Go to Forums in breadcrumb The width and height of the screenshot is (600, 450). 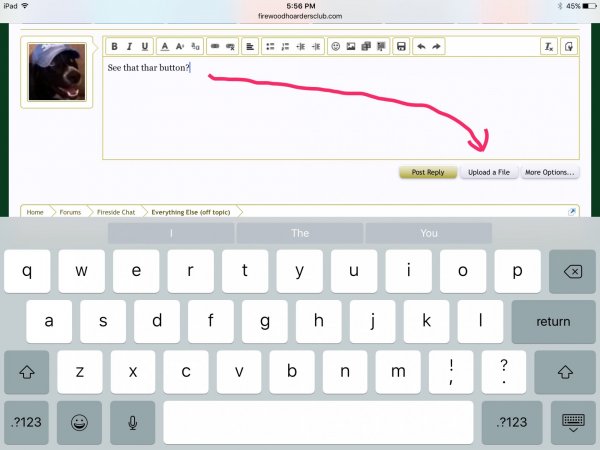tap(69, 212)
